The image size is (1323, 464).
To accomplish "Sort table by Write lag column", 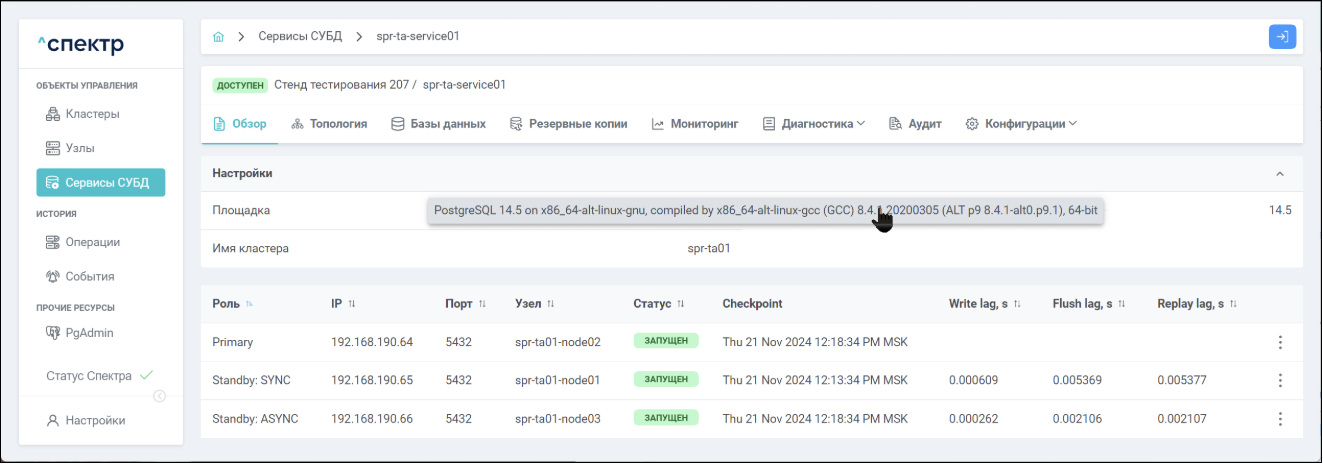I will point(1016,304).
